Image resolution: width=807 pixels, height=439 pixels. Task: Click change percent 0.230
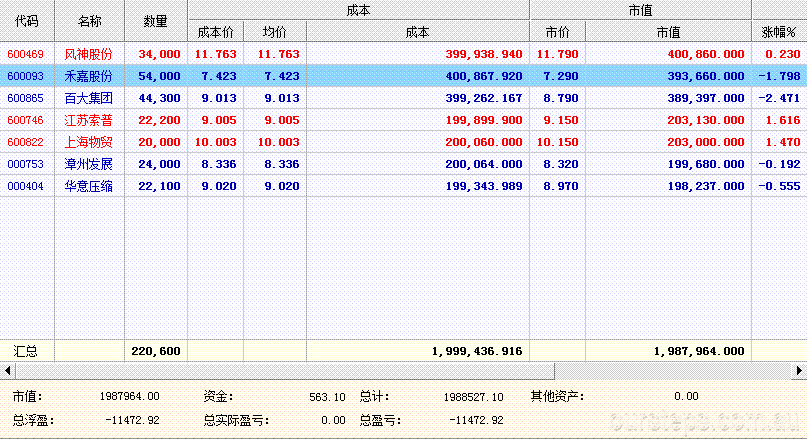(782, 54)
